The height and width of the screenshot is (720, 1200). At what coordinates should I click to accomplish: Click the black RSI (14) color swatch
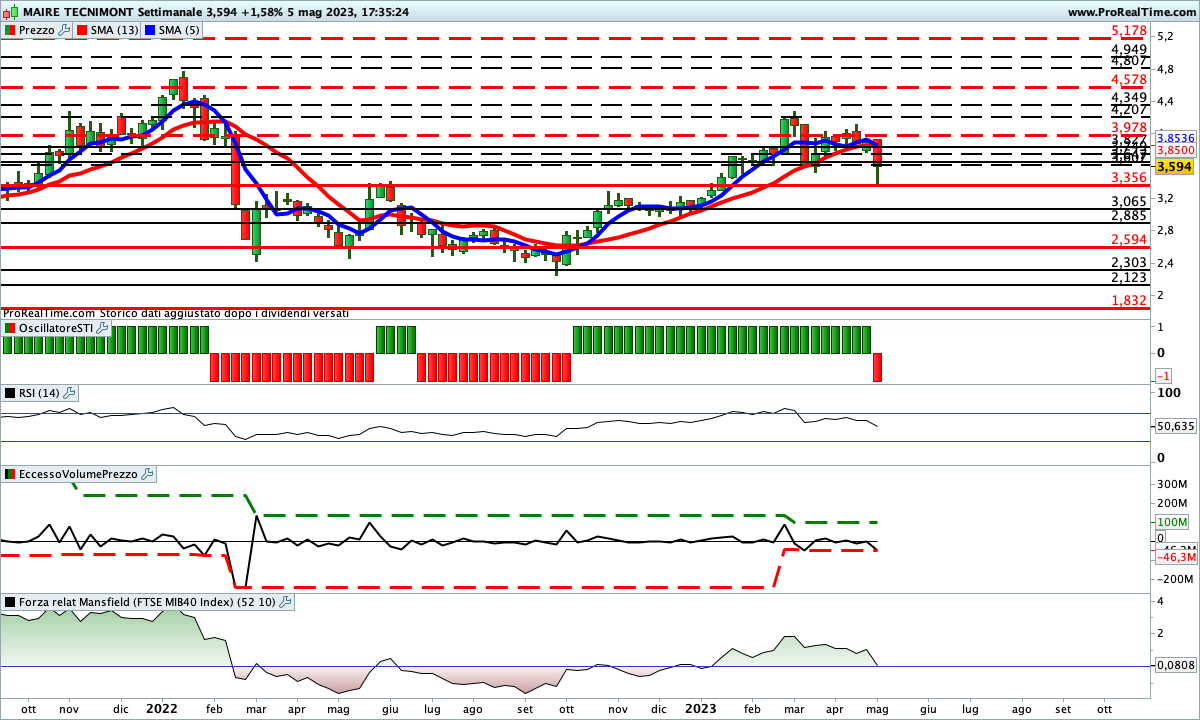[x=10, y=393]
